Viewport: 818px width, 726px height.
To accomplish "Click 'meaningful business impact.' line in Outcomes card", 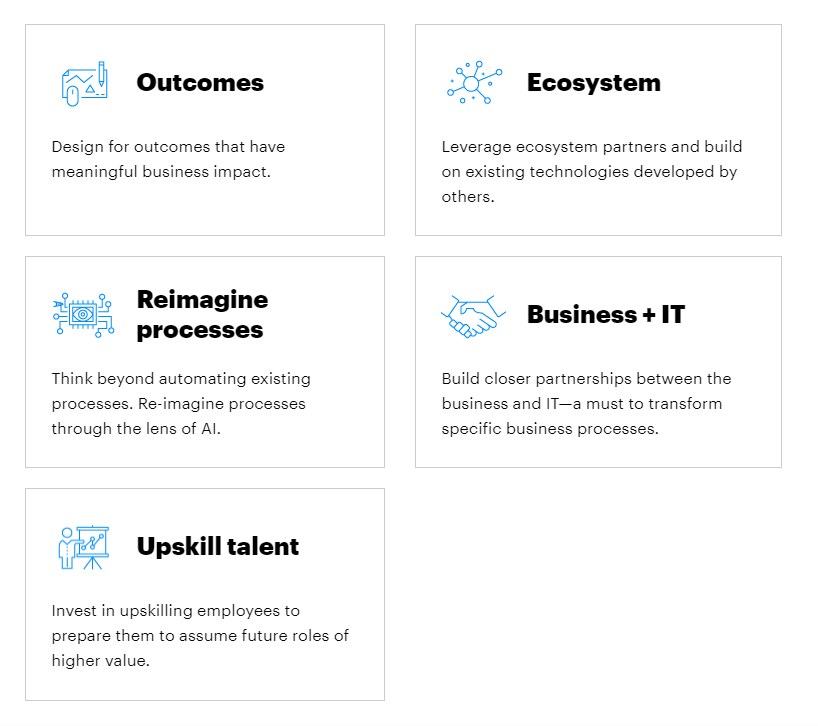I will 161,172.
